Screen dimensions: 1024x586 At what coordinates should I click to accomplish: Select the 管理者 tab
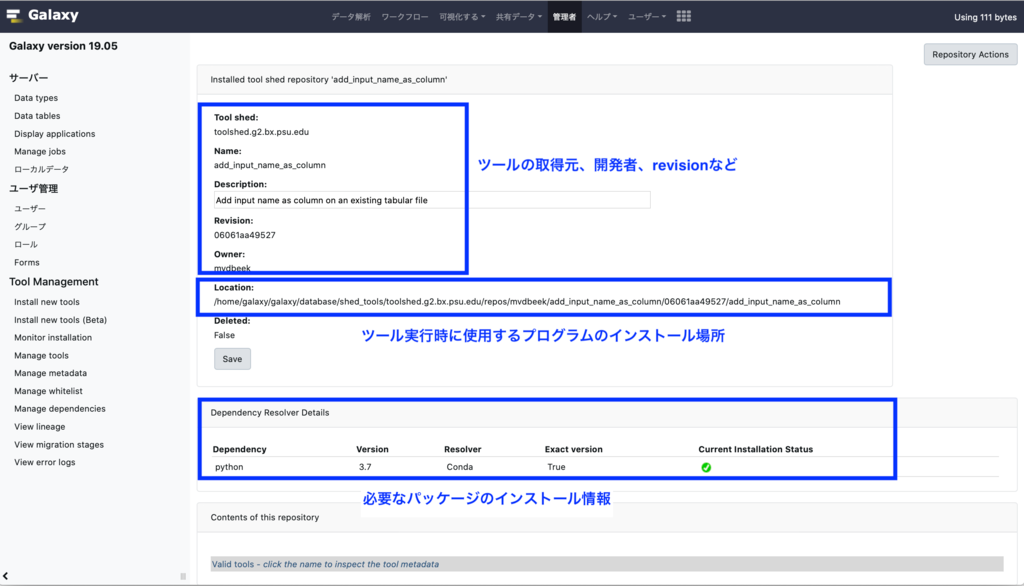pos(564,17)
